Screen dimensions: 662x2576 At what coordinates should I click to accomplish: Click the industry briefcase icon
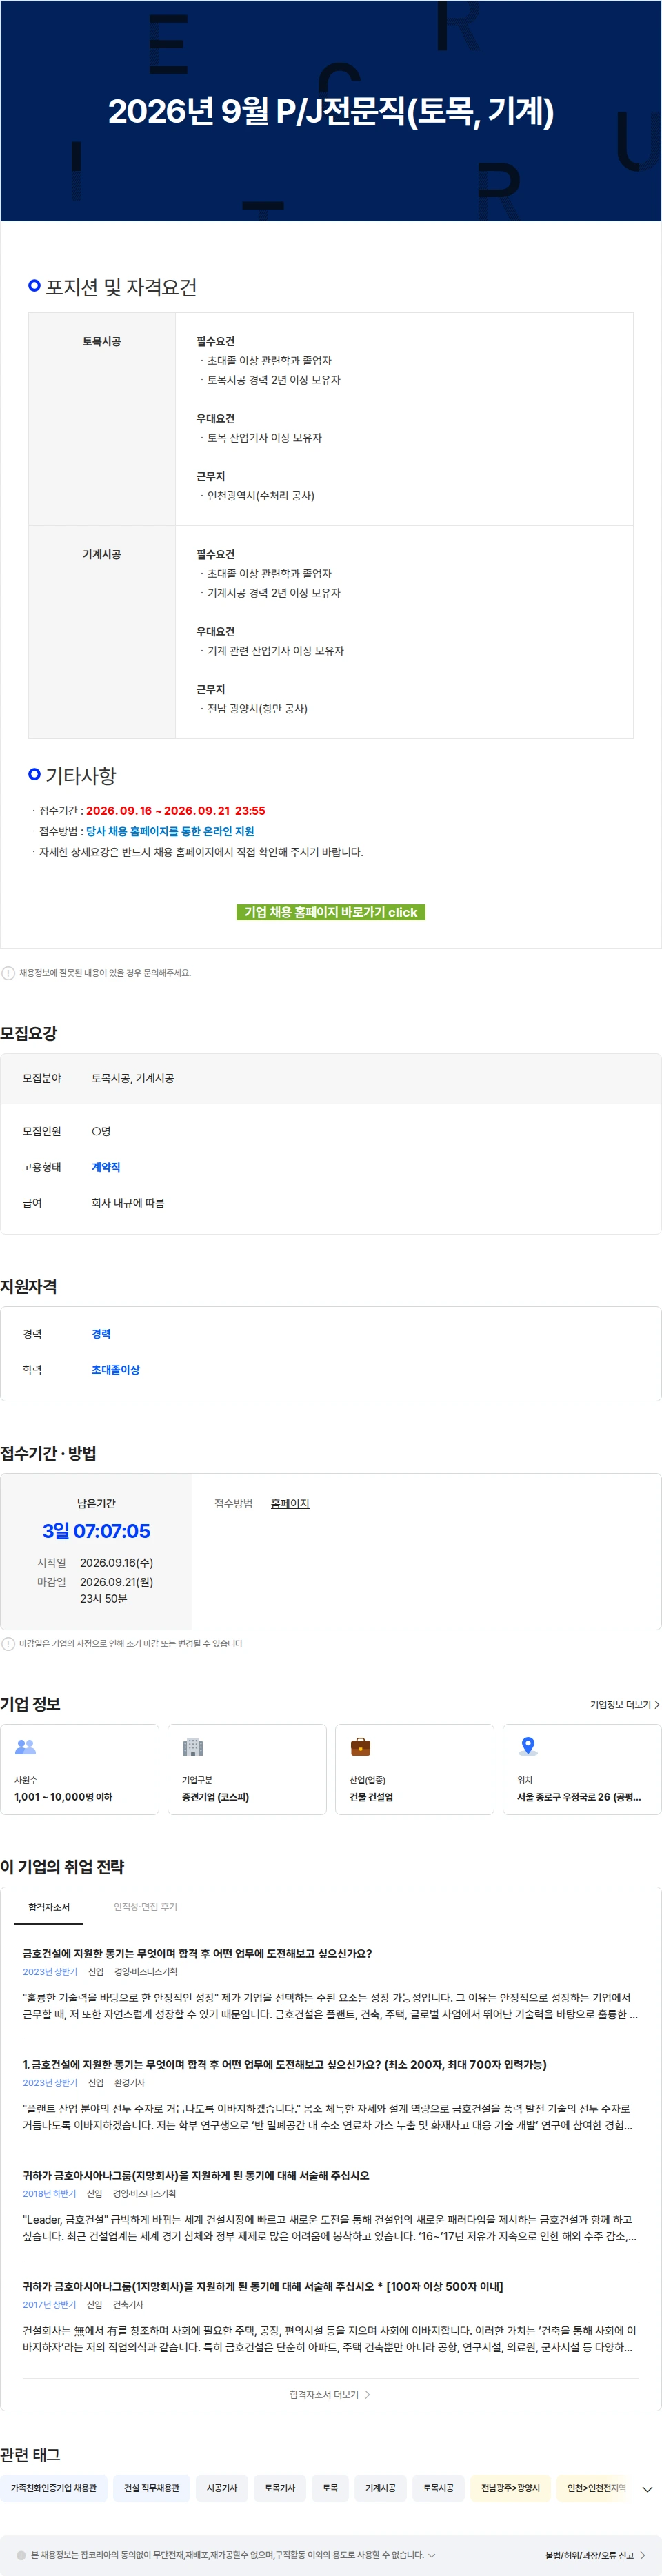click(360, 1746)
